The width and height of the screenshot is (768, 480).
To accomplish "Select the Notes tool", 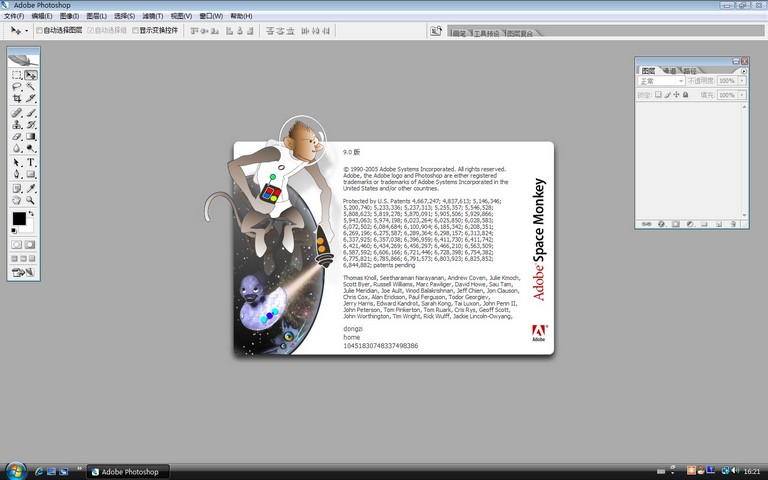I will (17, 188).
